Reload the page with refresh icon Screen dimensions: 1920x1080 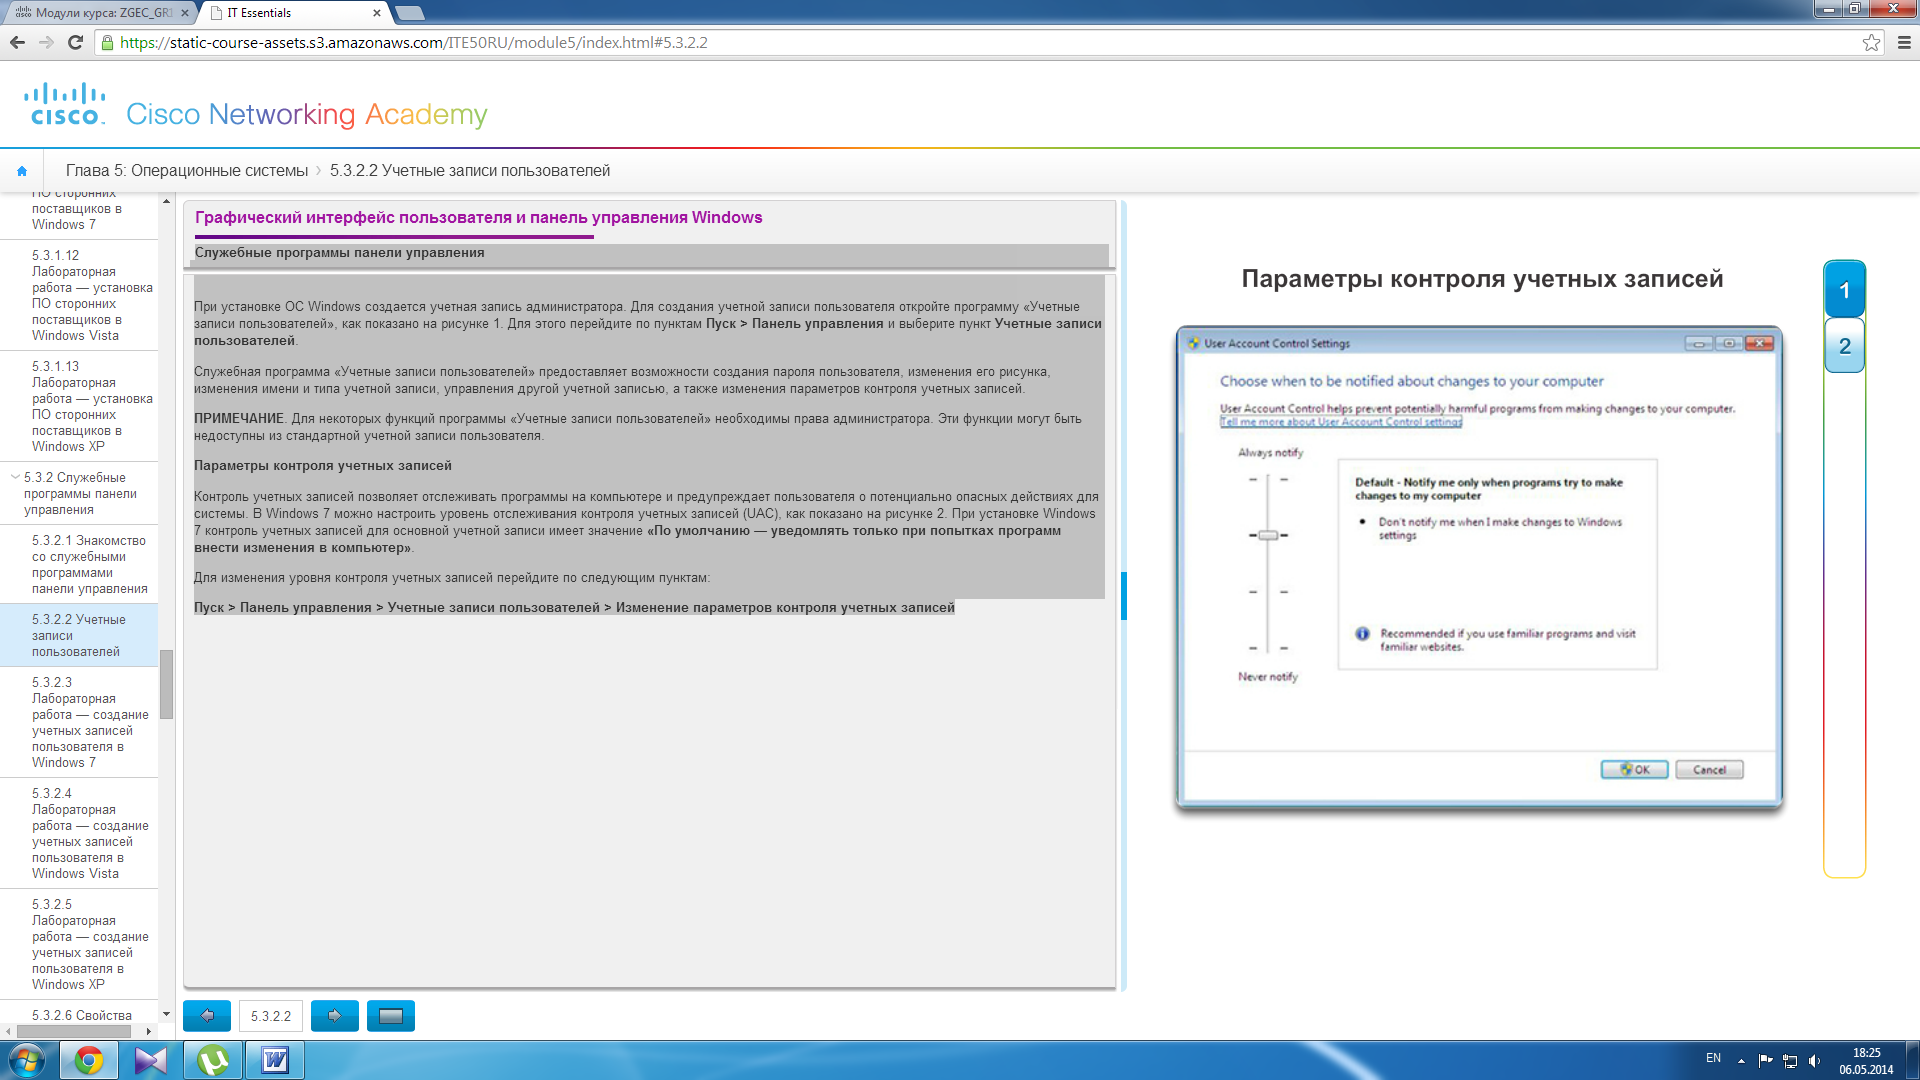[x=75, y=42]
